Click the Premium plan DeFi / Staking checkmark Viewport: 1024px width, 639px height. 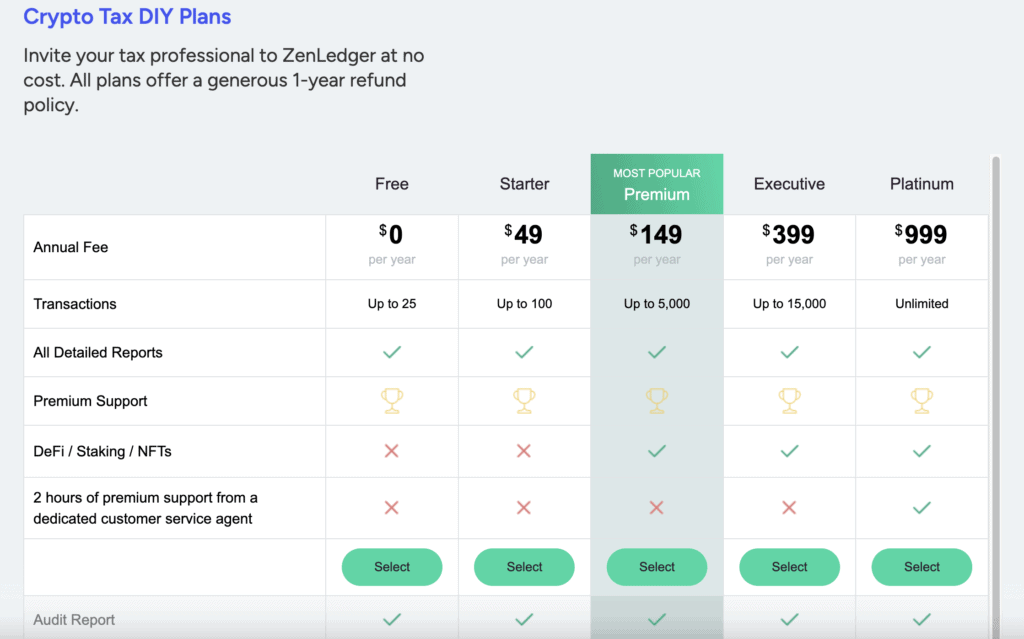pyautogui.click(x=656, y=451)
